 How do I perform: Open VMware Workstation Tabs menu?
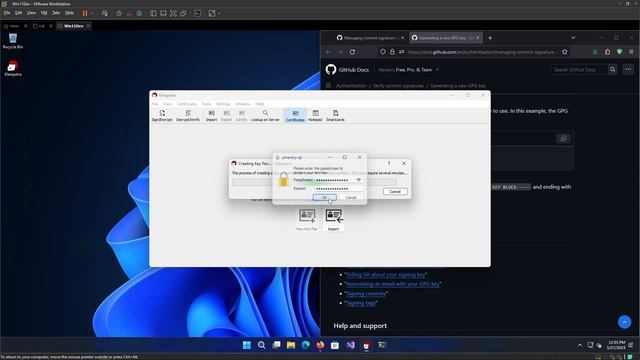point(56,13)
